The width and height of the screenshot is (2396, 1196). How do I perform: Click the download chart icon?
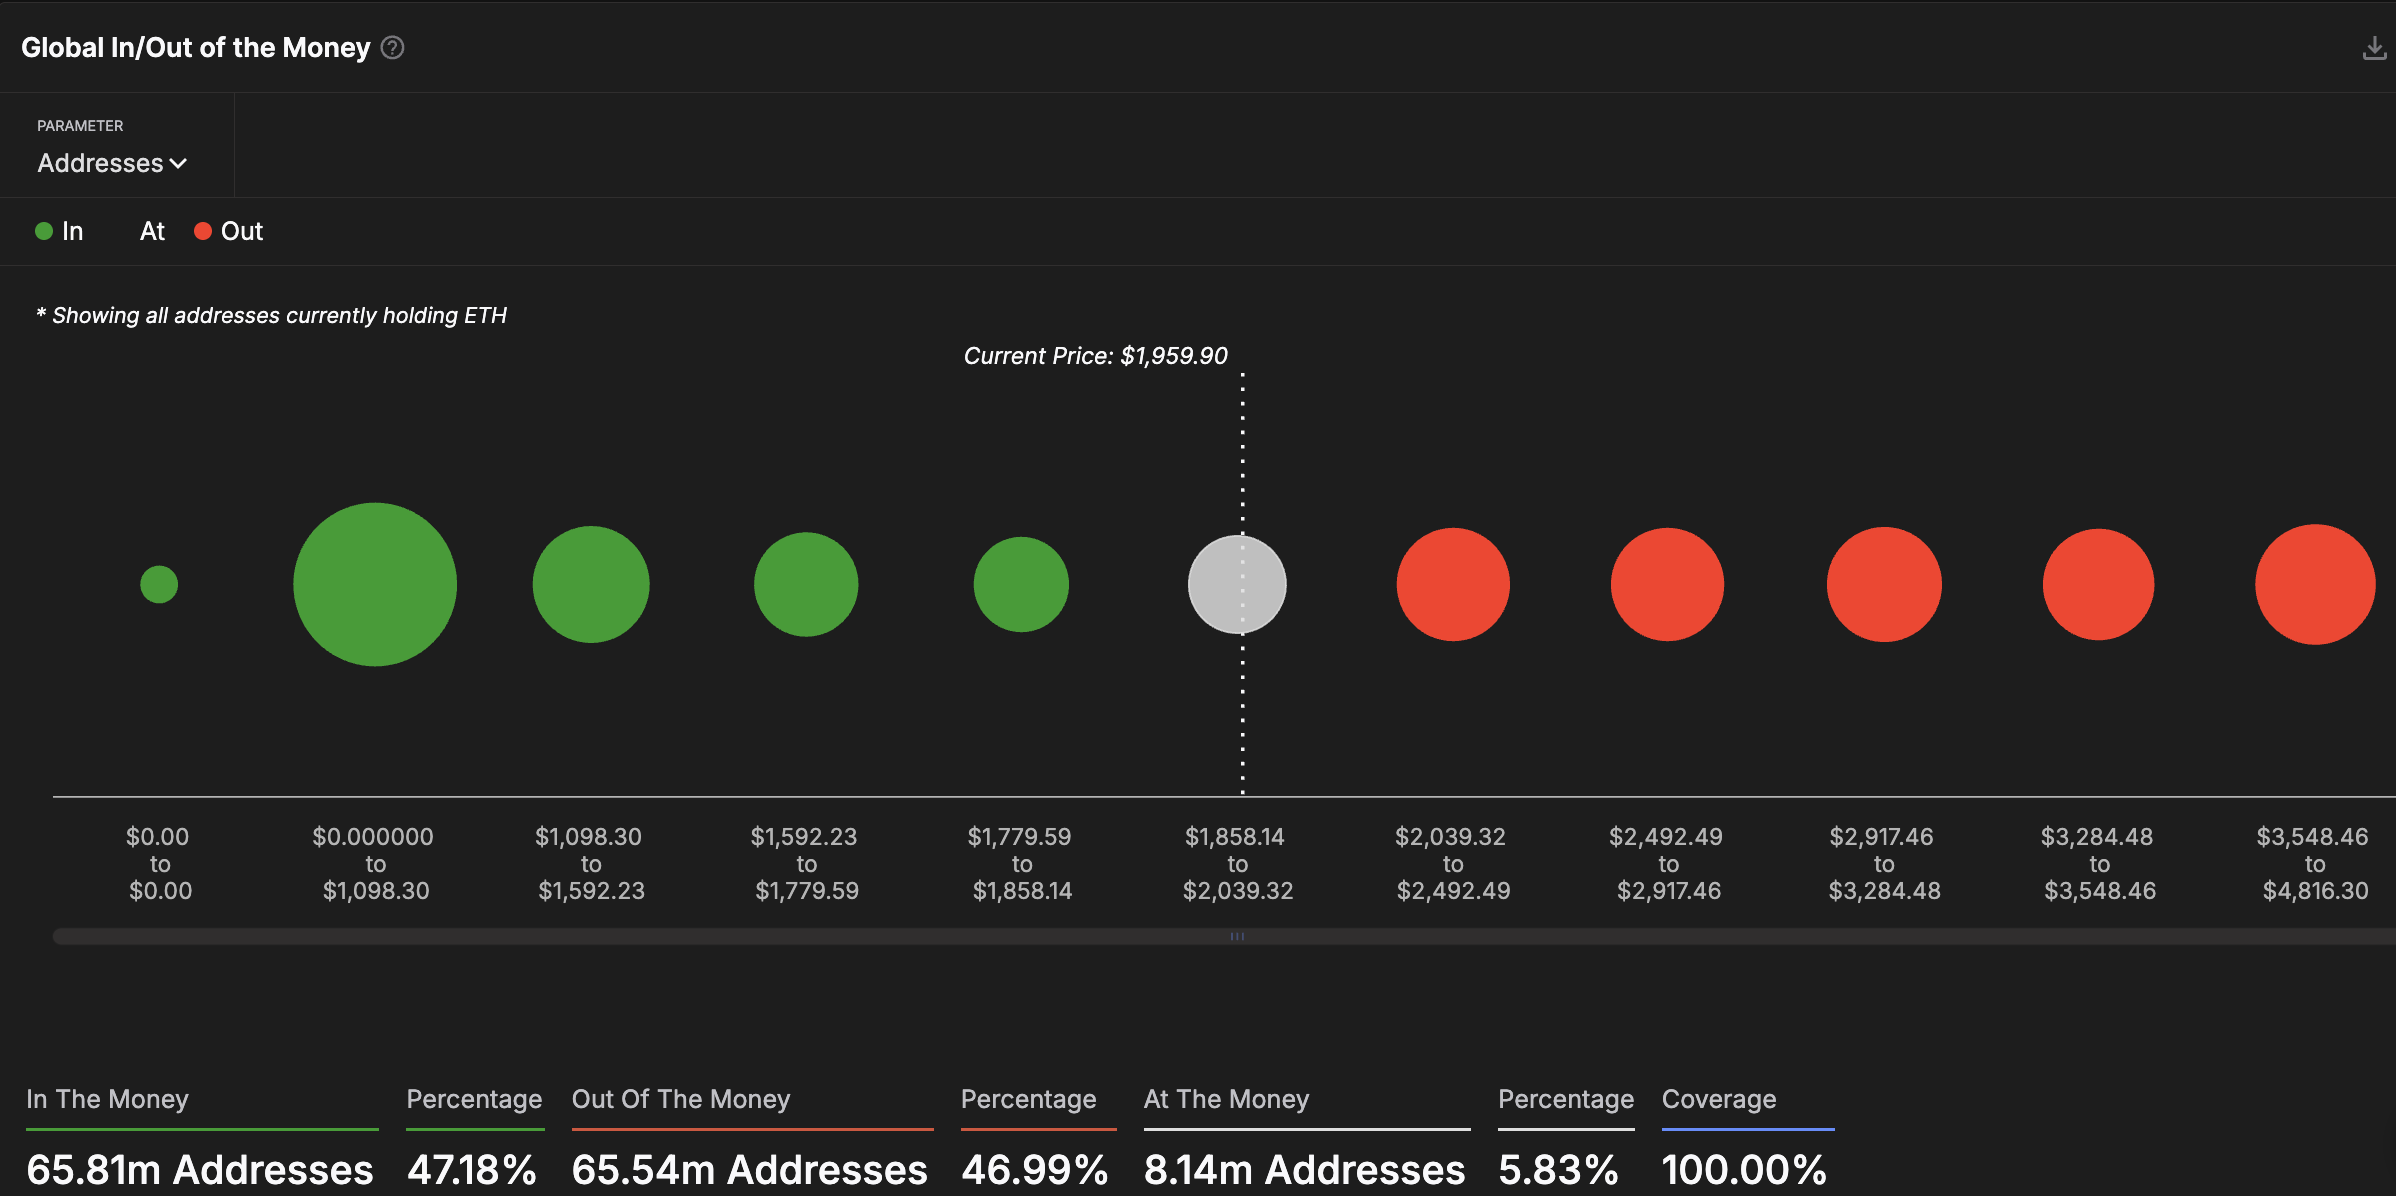point(2373,48)
